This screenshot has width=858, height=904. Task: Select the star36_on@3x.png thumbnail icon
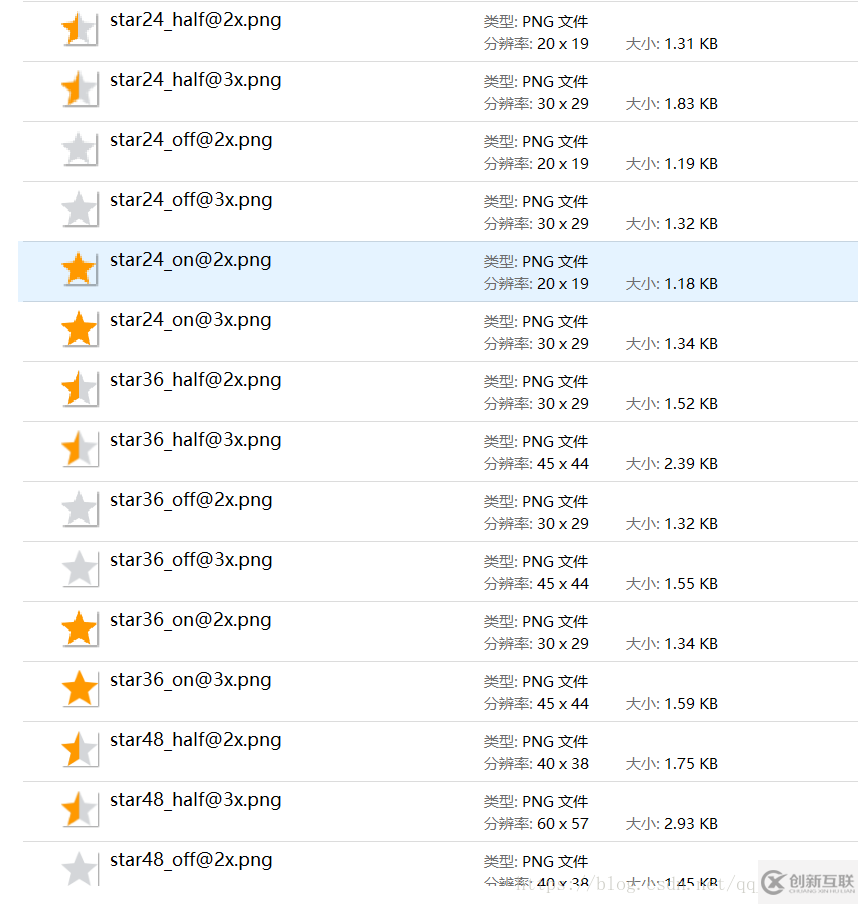pyautogui.click(x=79, y=688)
